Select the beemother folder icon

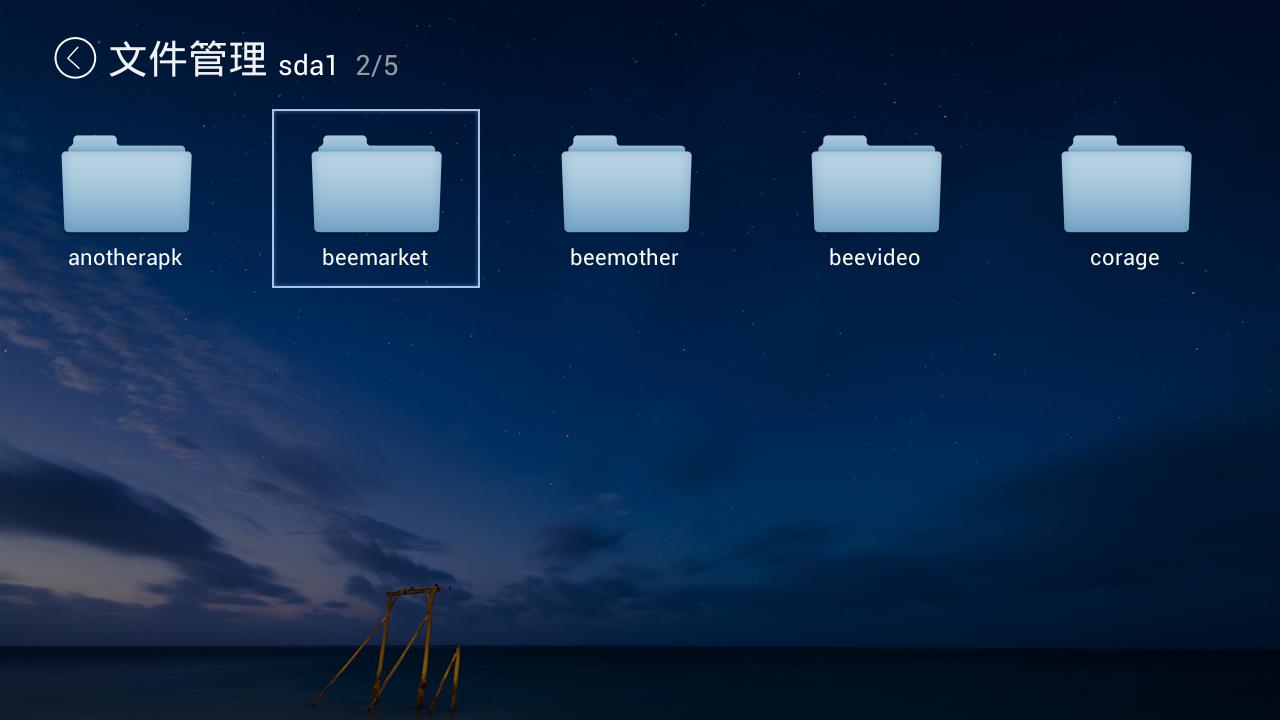[x=626, y=185]
